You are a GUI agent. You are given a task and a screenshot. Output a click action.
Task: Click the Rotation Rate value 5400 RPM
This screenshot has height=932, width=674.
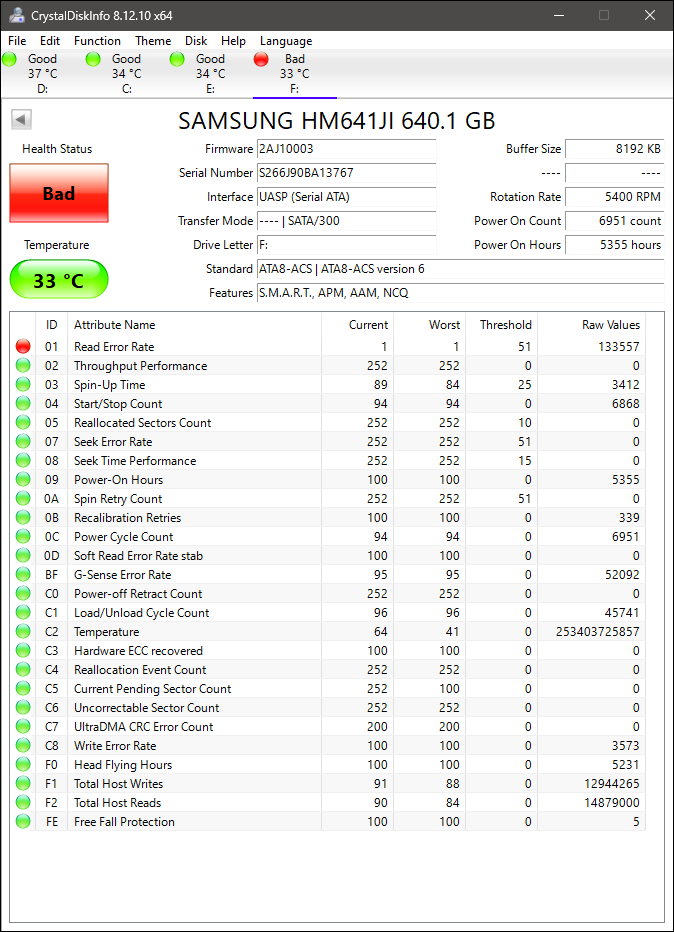[615, 197]
